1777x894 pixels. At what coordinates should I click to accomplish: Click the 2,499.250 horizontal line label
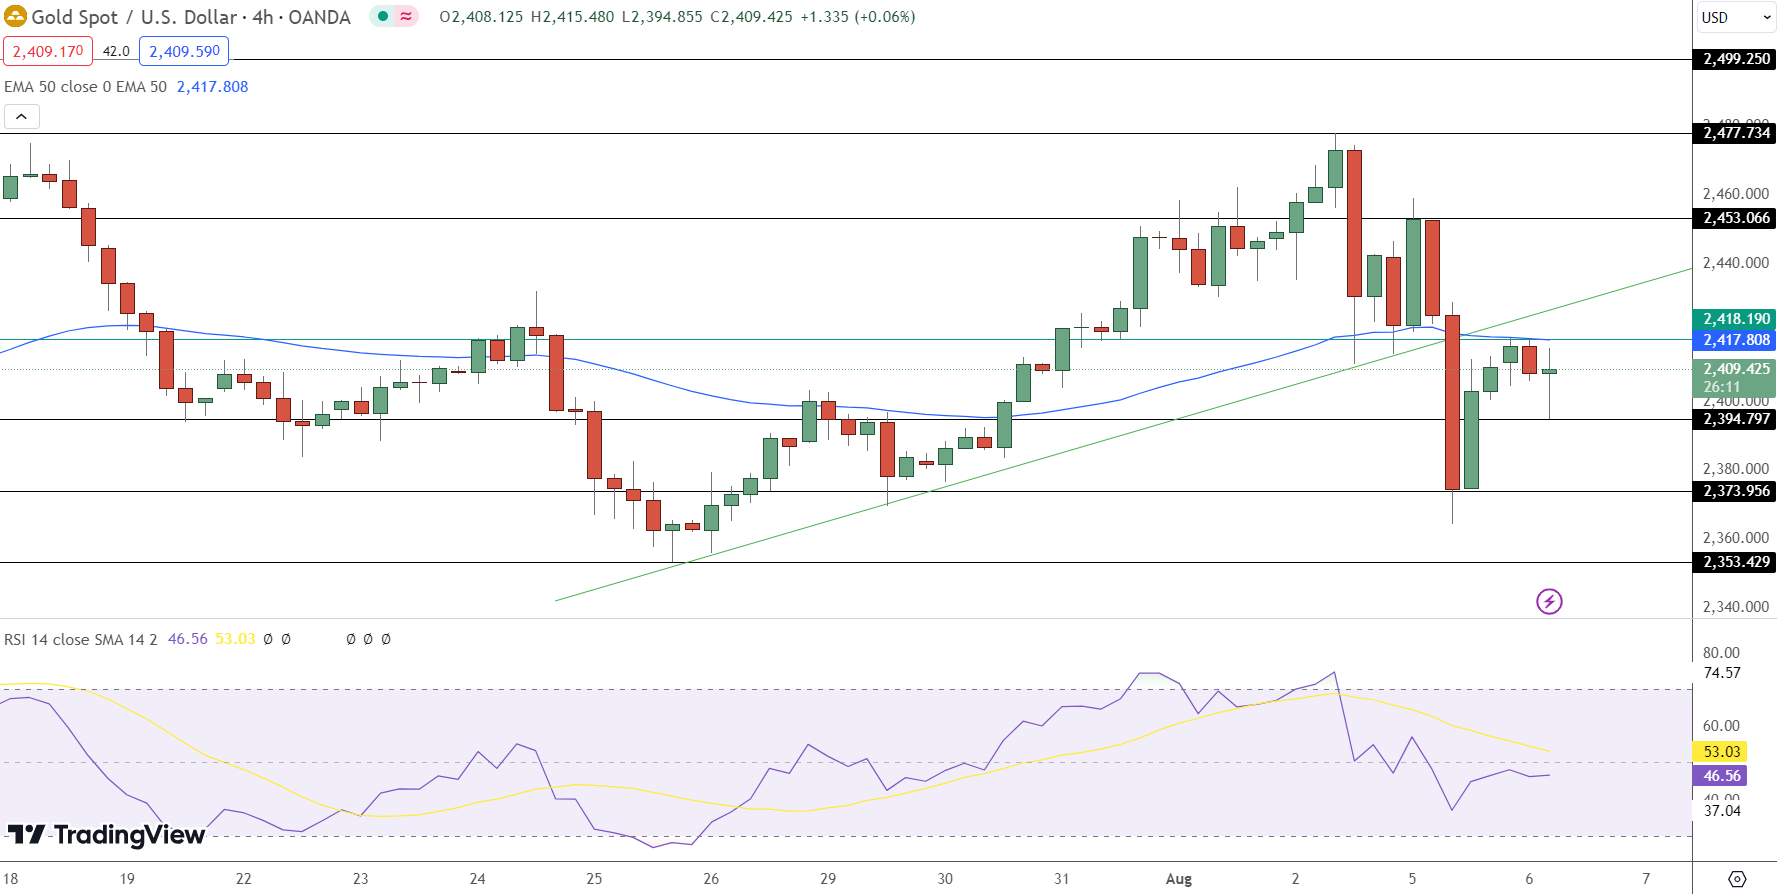coord(1736,59)
